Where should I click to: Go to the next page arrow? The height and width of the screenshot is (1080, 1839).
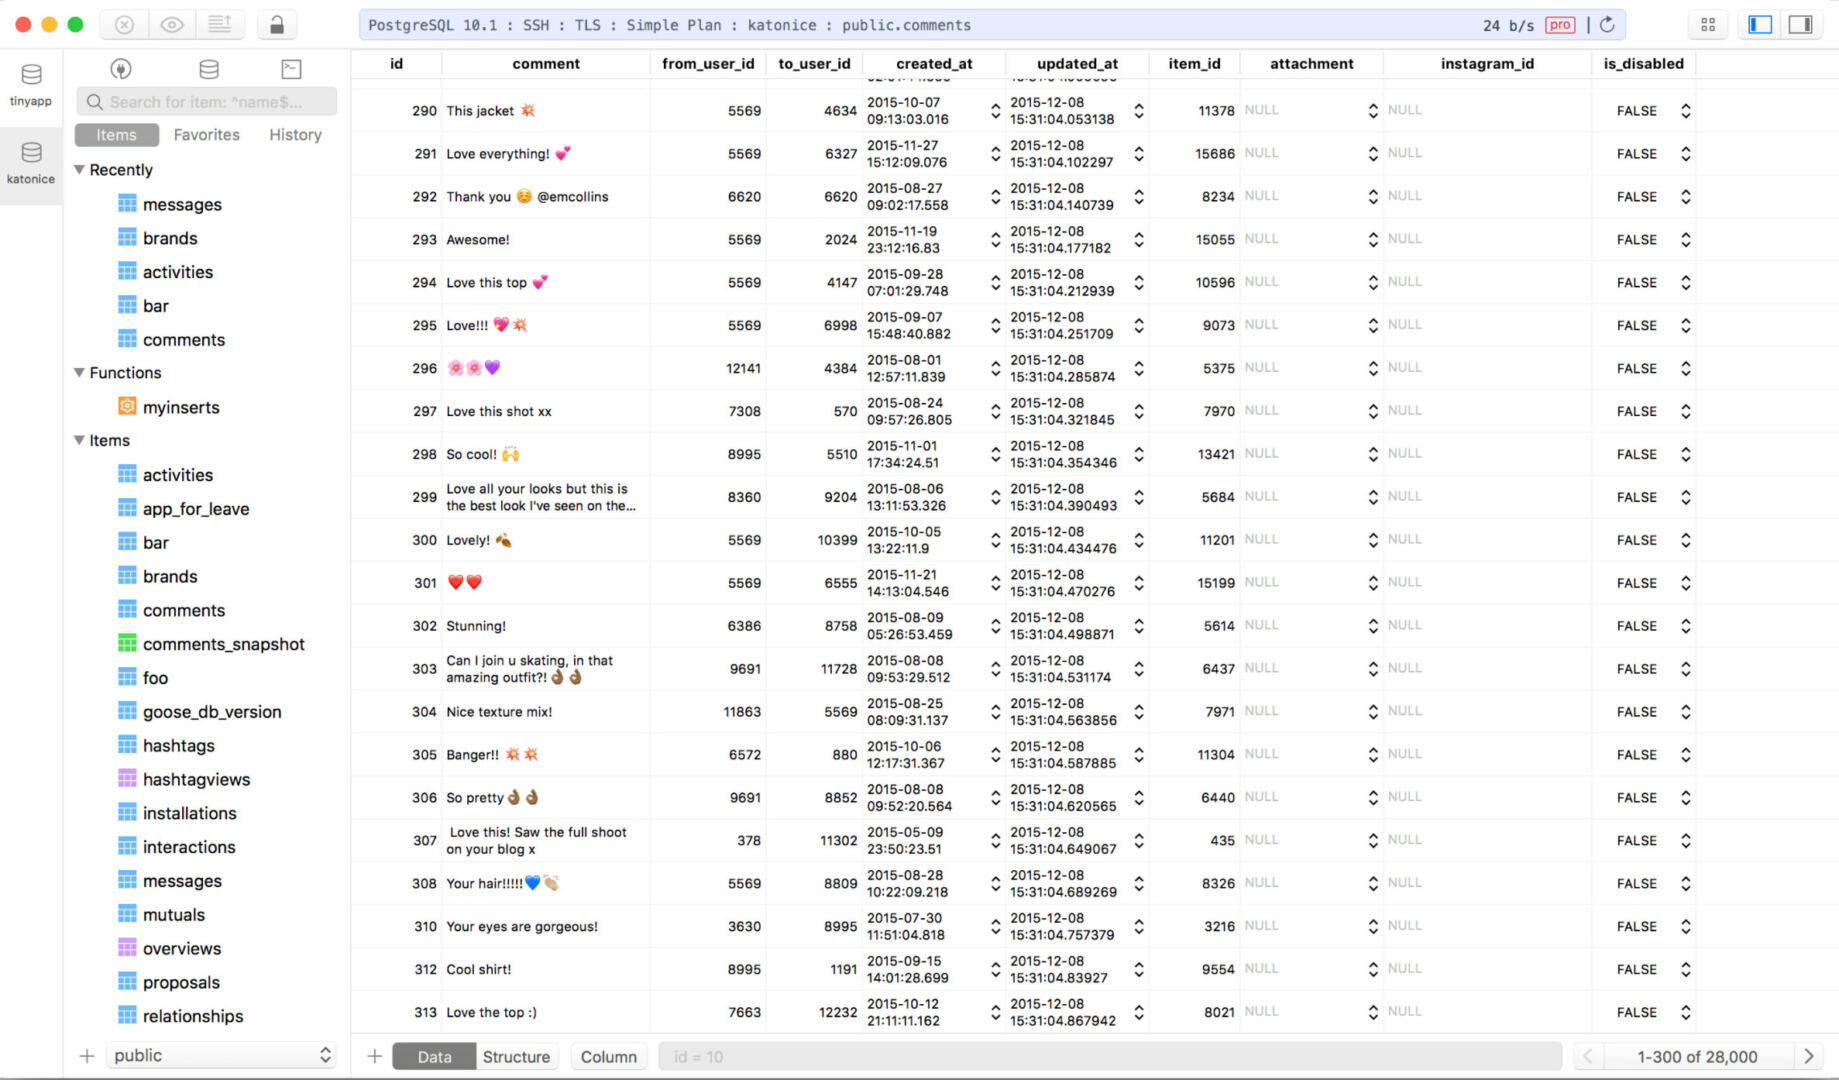click(1808, 1057)
